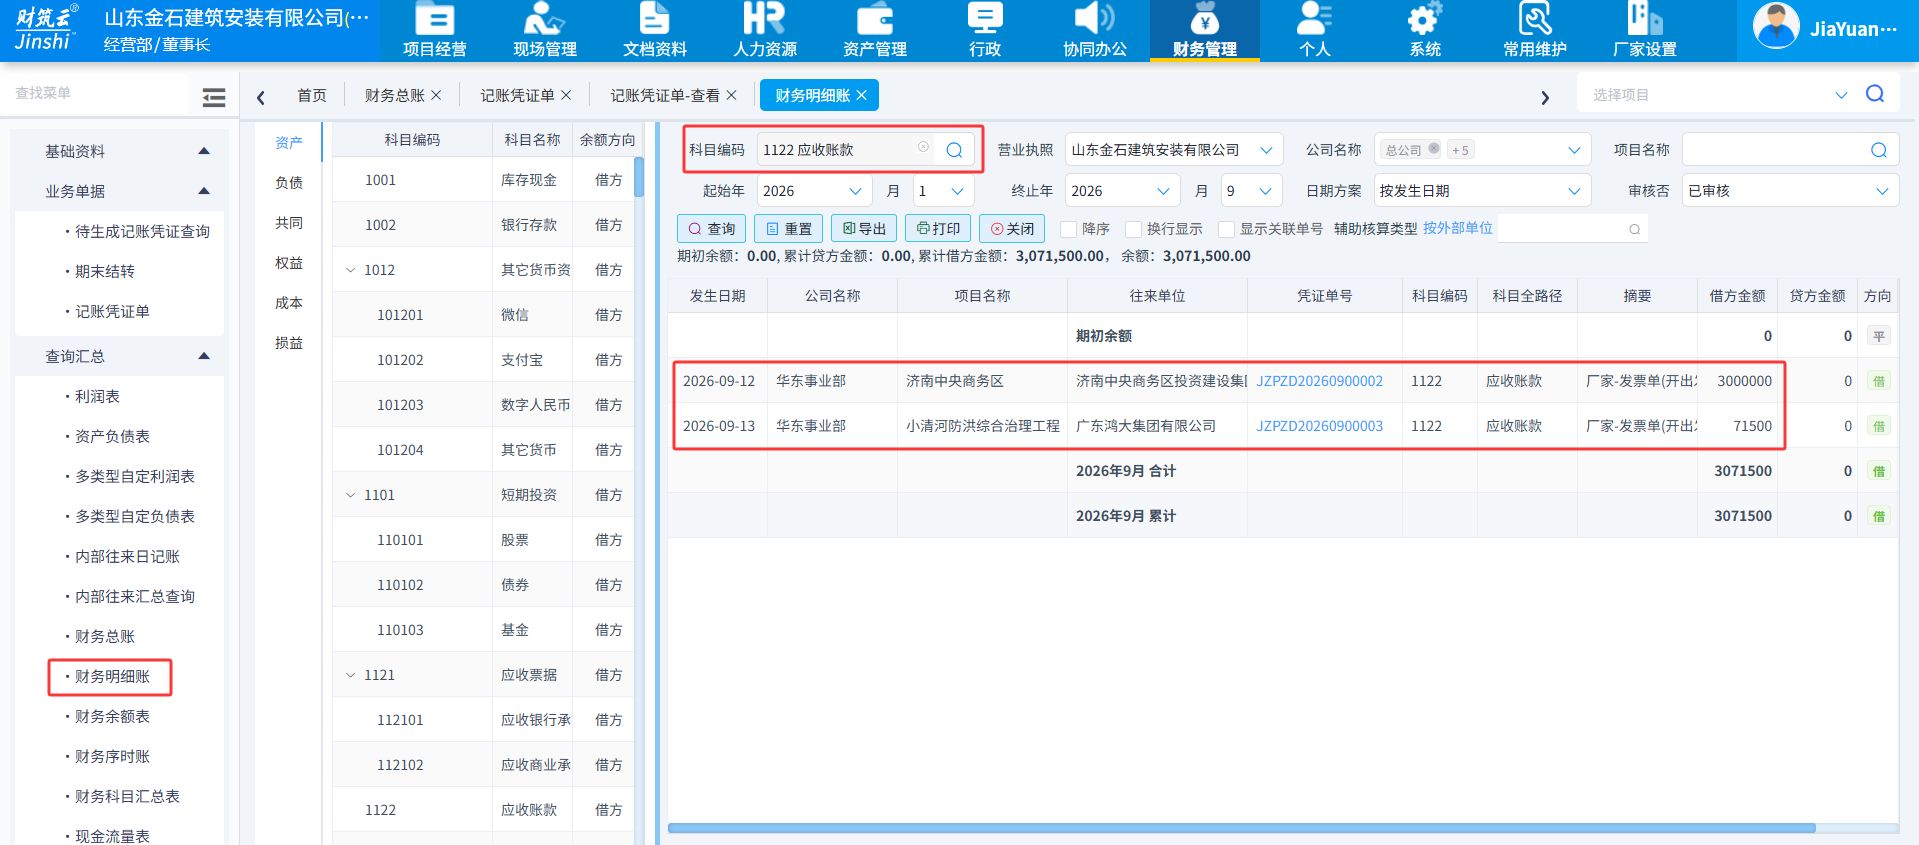Switch to the 记账凭证单-查看 tab
Viewport: 1919px width, 845px height.
tap(665, 95)
